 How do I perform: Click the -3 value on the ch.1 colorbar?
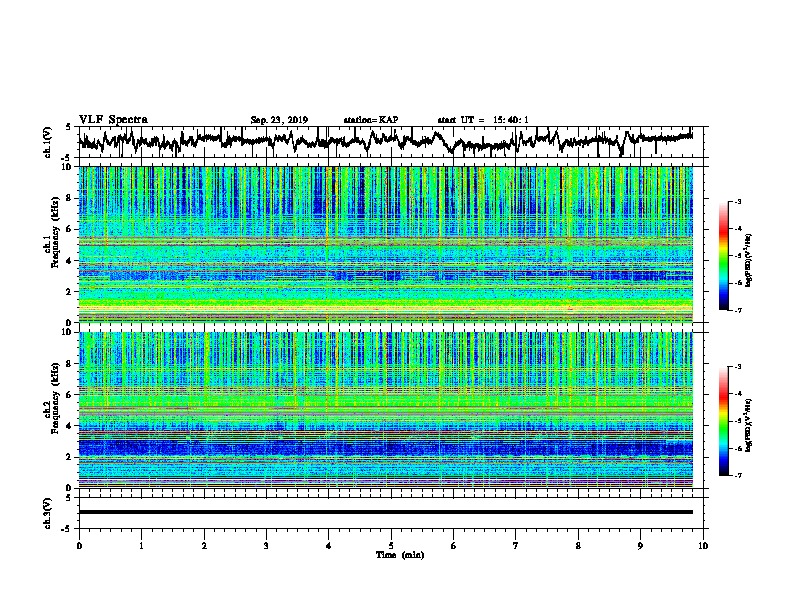coord(737,201)
